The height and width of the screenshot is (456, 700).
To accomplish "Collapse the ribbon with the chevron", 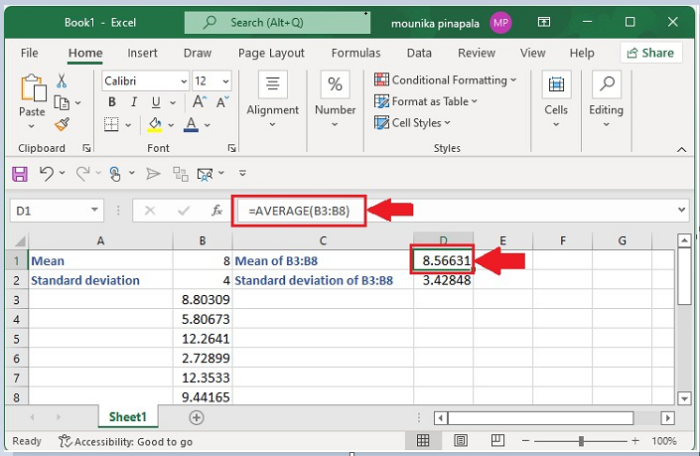I will point(681,150).
